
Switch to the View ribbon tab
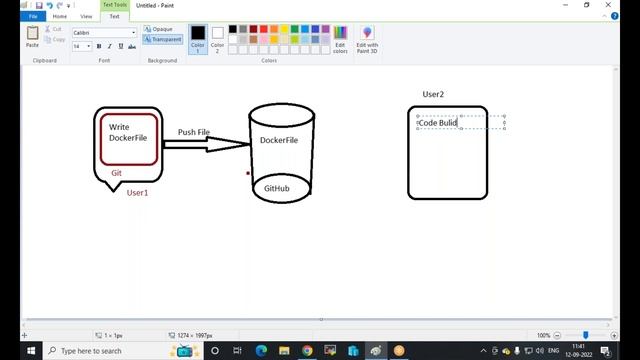pyautogui.click(x=86, y=16)
